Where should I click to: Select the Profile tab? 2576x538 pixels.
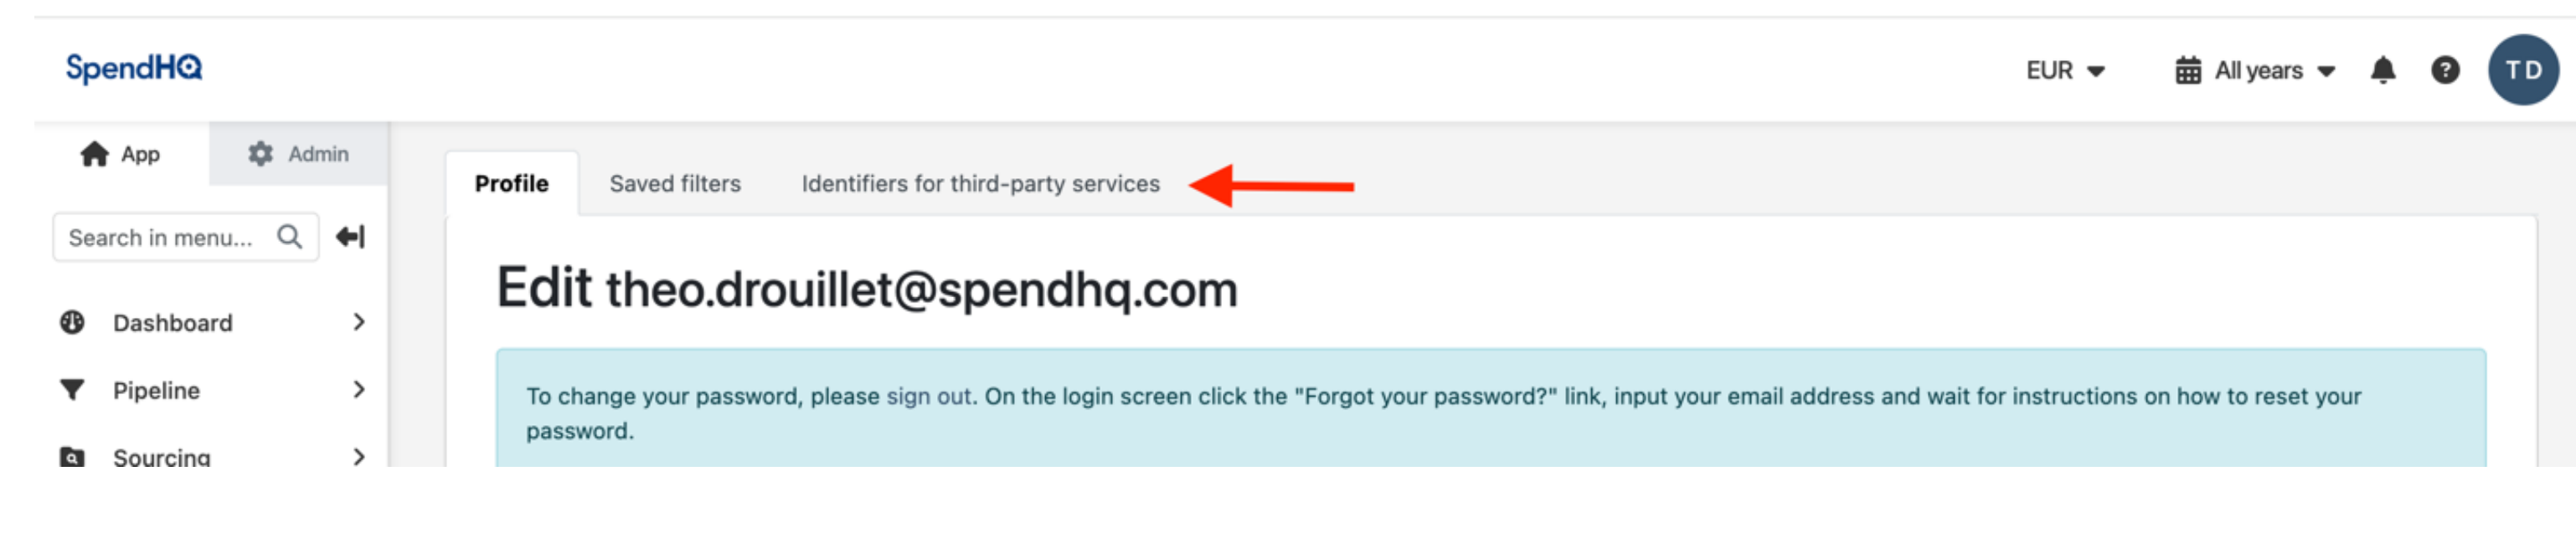[x=512, y=184]
